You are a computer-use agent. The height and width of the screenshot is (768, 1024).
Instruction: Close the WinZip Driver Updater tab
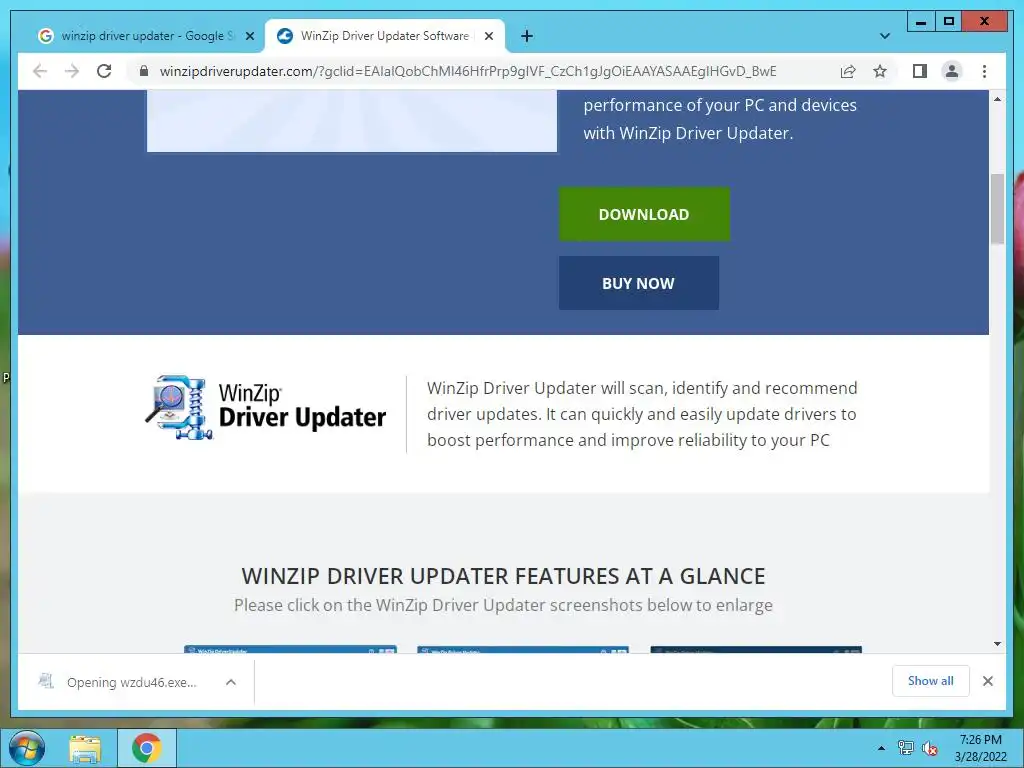point(488,36)
